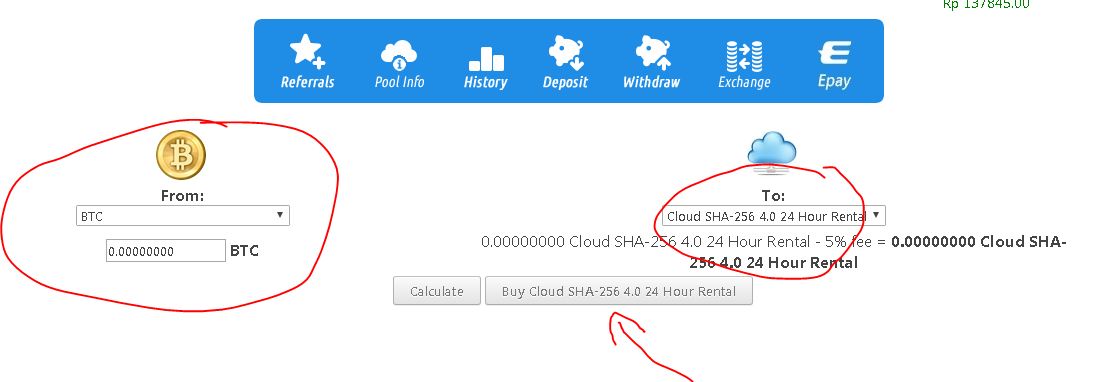Click the From: label
The width and height of the screenshot is (1096, 382).
(182, 196)
